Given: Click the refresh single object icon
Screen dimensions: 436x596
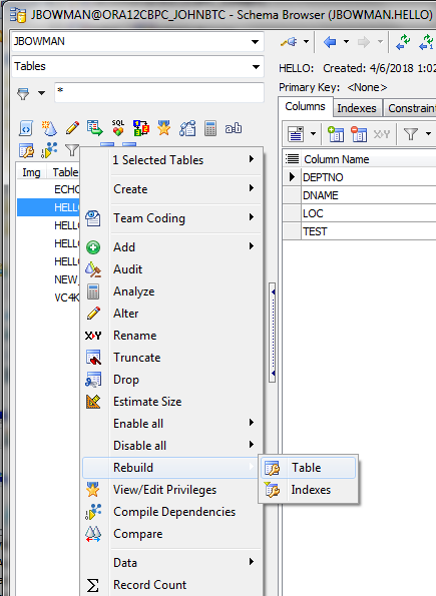Looking at the screenshot, I should 426,41.
